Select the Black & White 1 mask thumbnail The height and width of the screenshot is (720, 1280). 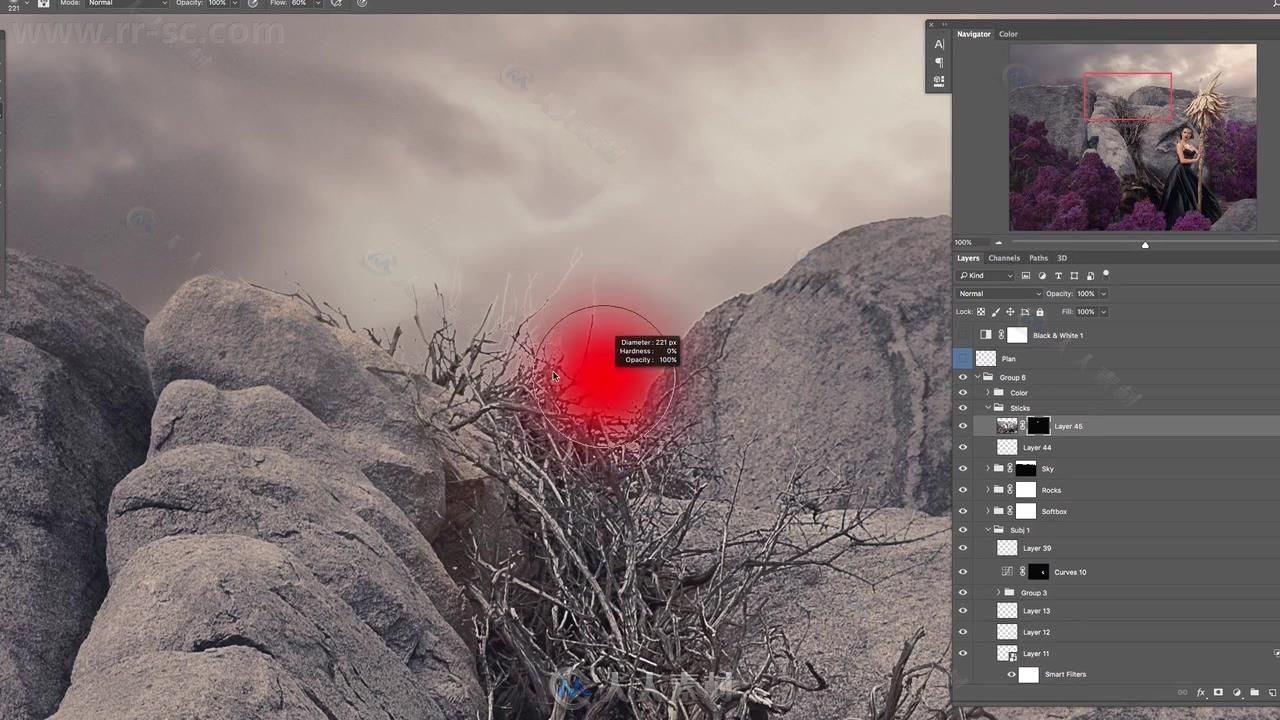(x=1017, y=335)
